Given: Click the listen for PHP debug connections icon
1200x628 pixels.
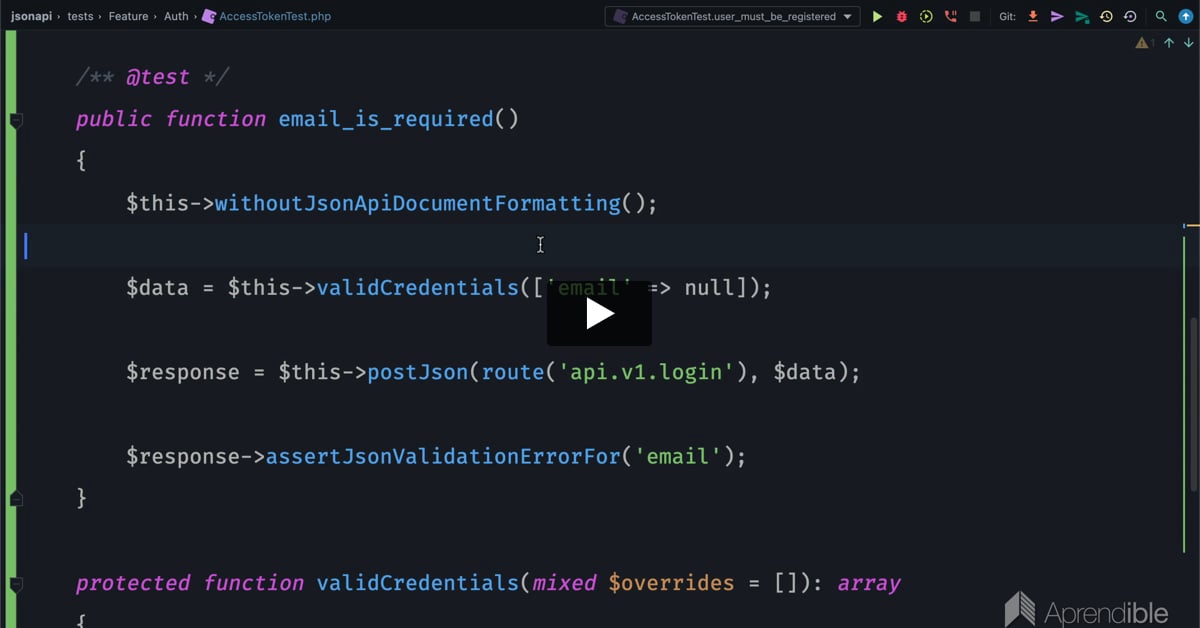Looking at the screenshot, I should [950, 16].
